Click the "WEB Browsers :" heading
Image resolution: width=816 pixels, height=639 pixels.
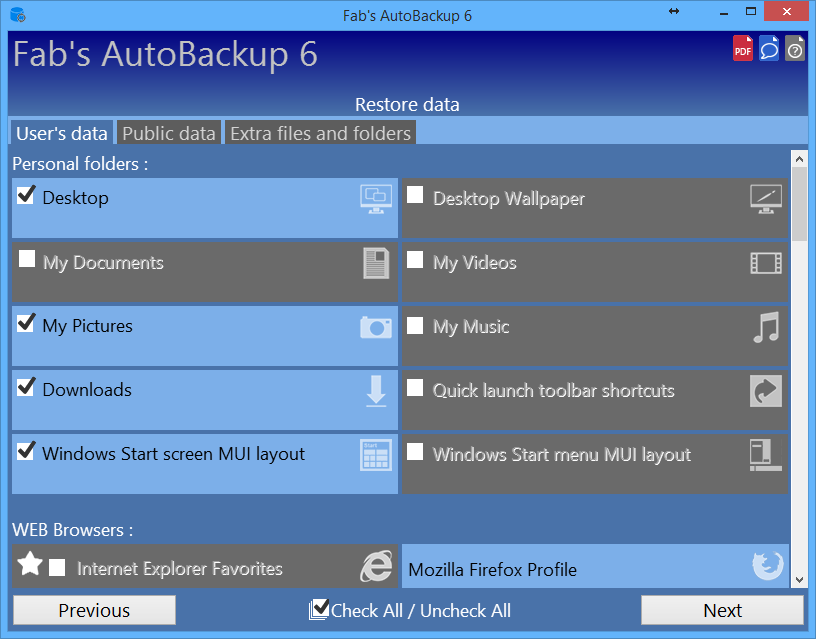pyautogui.click(x=72, y=530)
